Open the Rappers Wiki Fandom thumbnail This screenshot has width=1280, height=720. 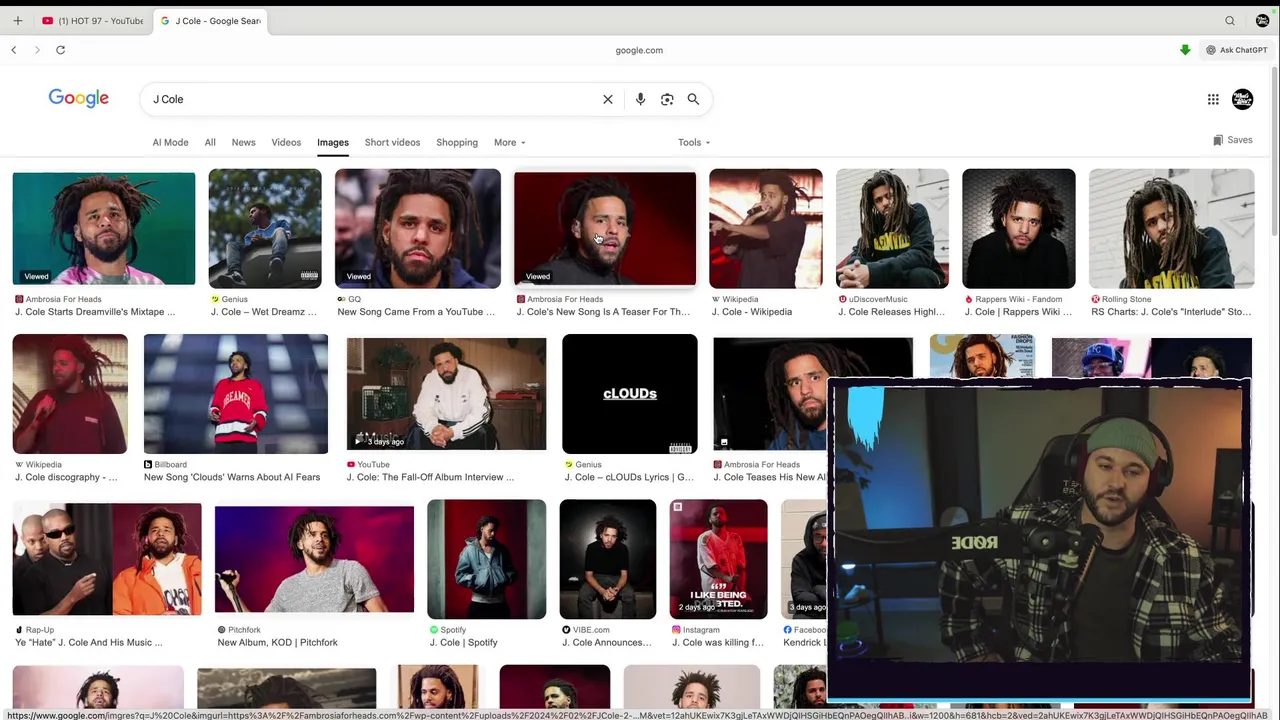point(1019,229)
